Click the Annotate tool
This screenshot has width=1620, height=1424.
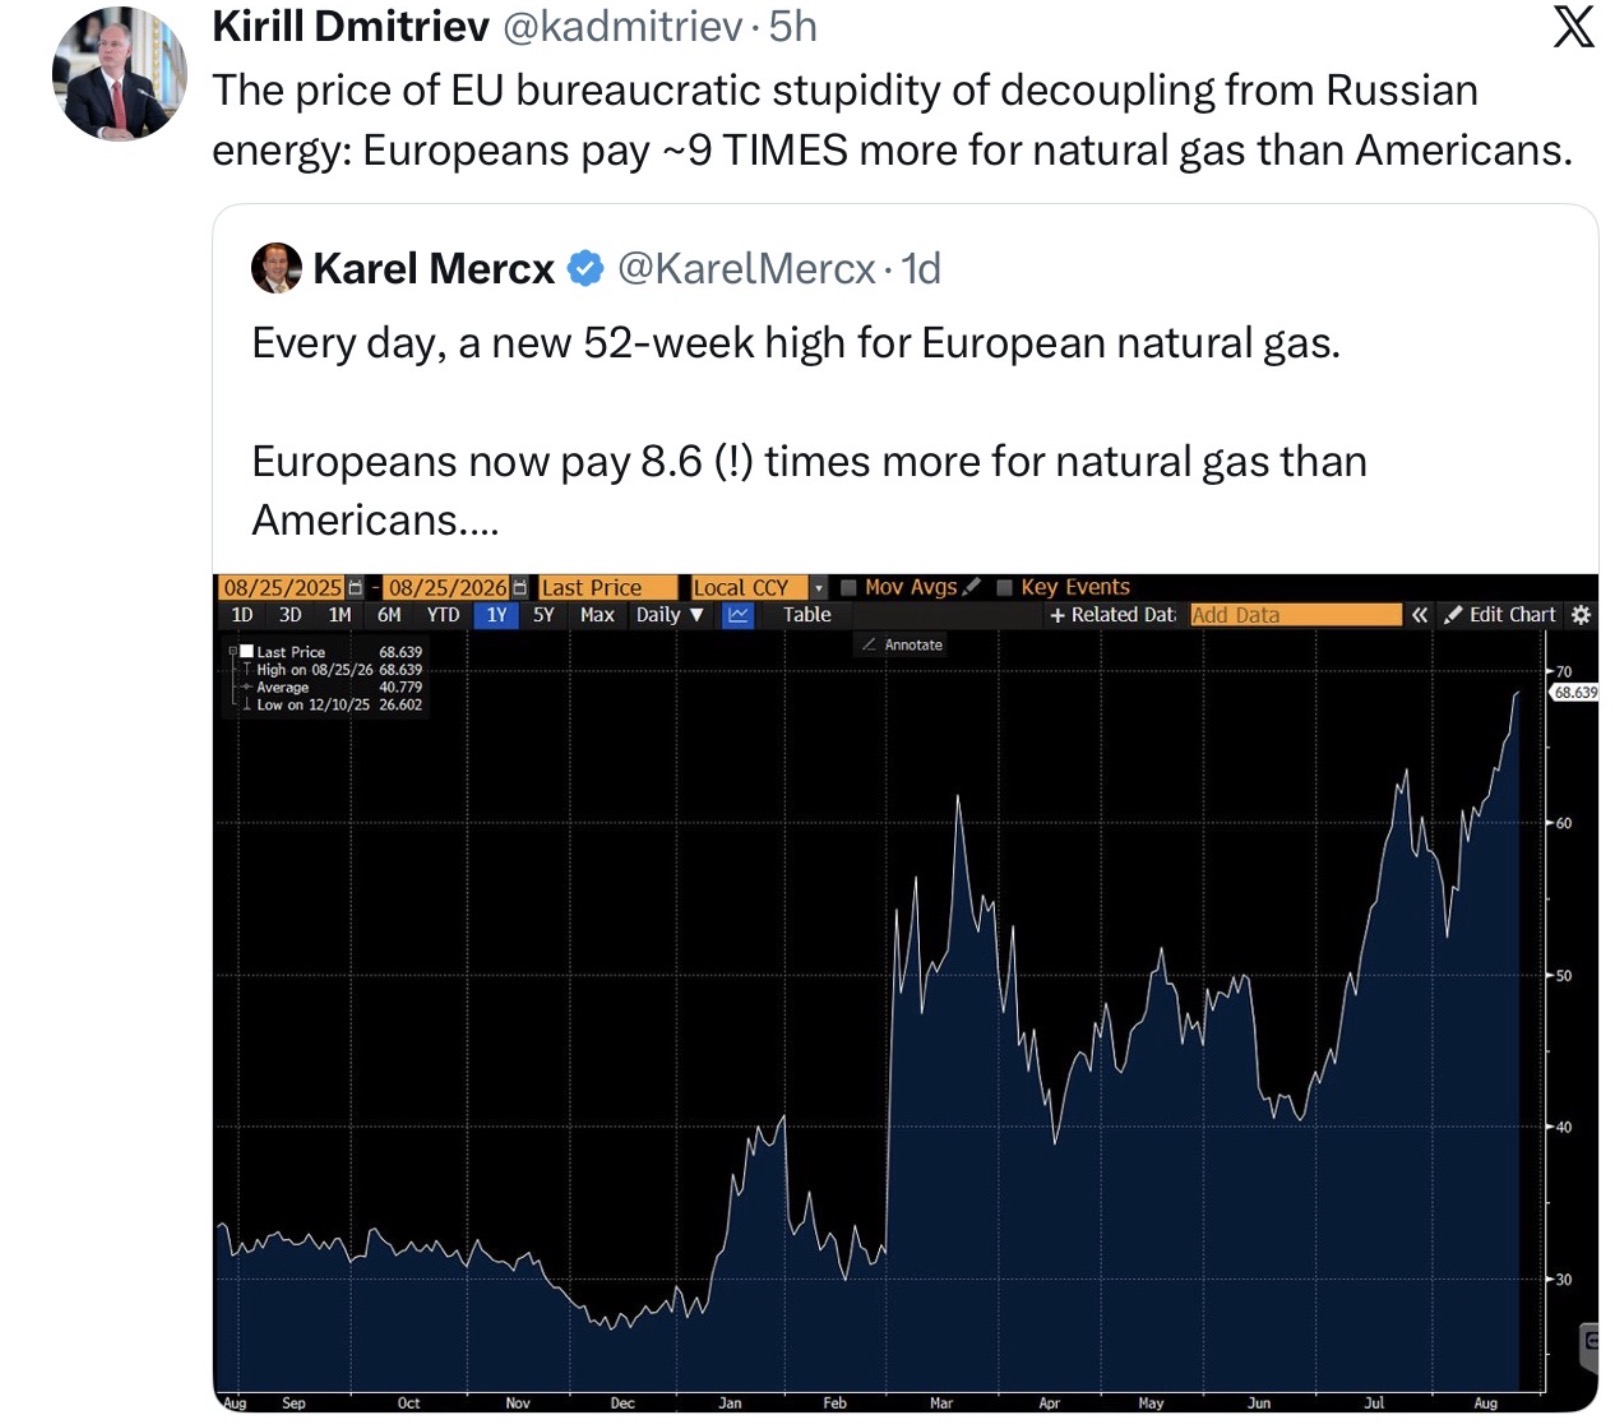[x=902, y=645]
